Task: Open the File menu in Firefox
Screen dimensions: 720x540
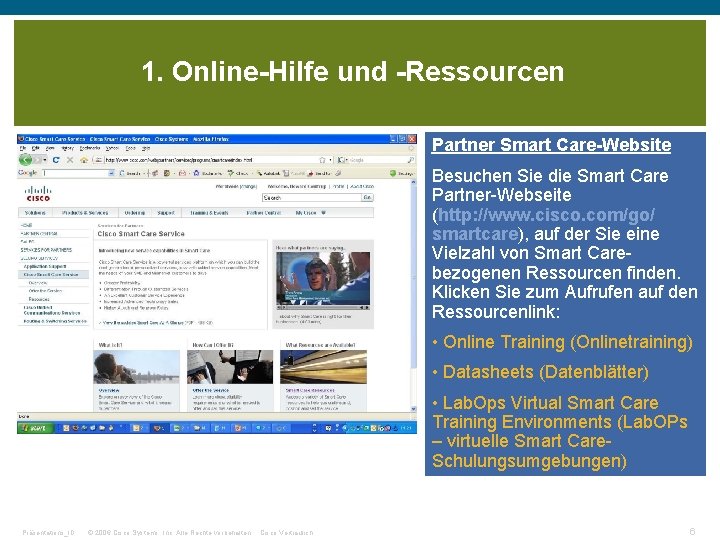Action: point(22,148)
